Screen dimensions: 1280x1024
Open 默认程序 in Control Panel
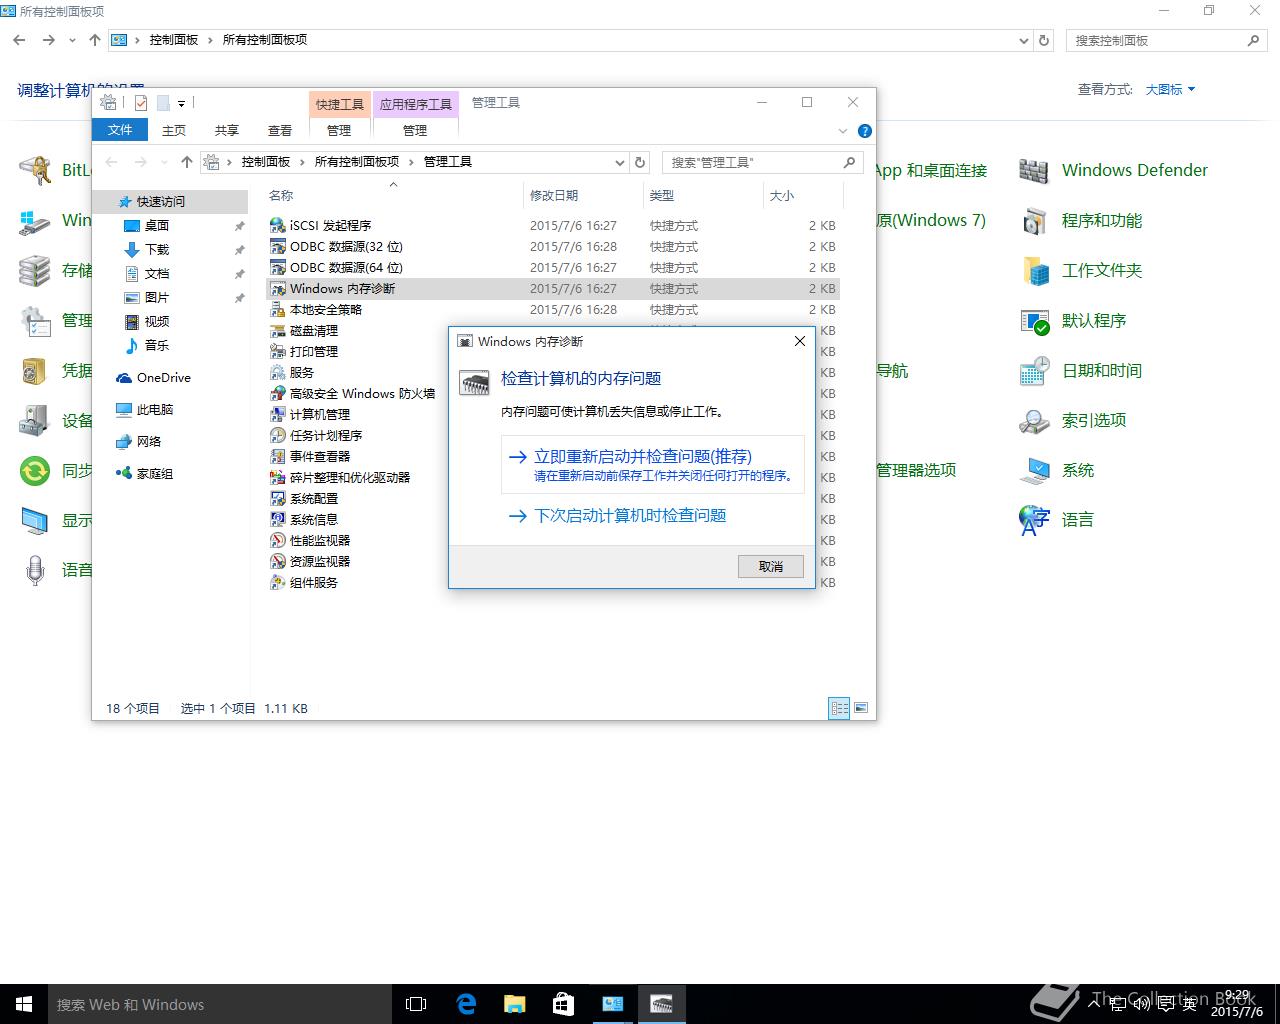(1072, 320)
